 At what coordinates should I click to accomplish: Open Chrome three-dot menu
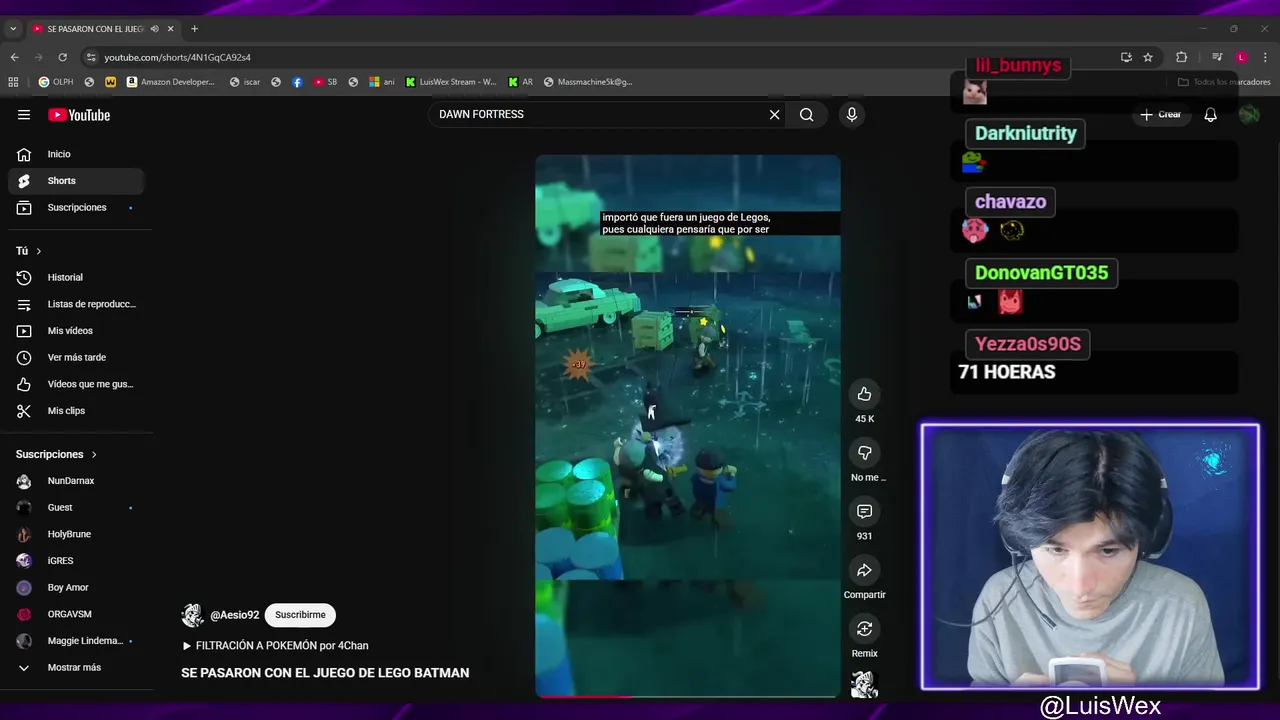coord(1265,57)
